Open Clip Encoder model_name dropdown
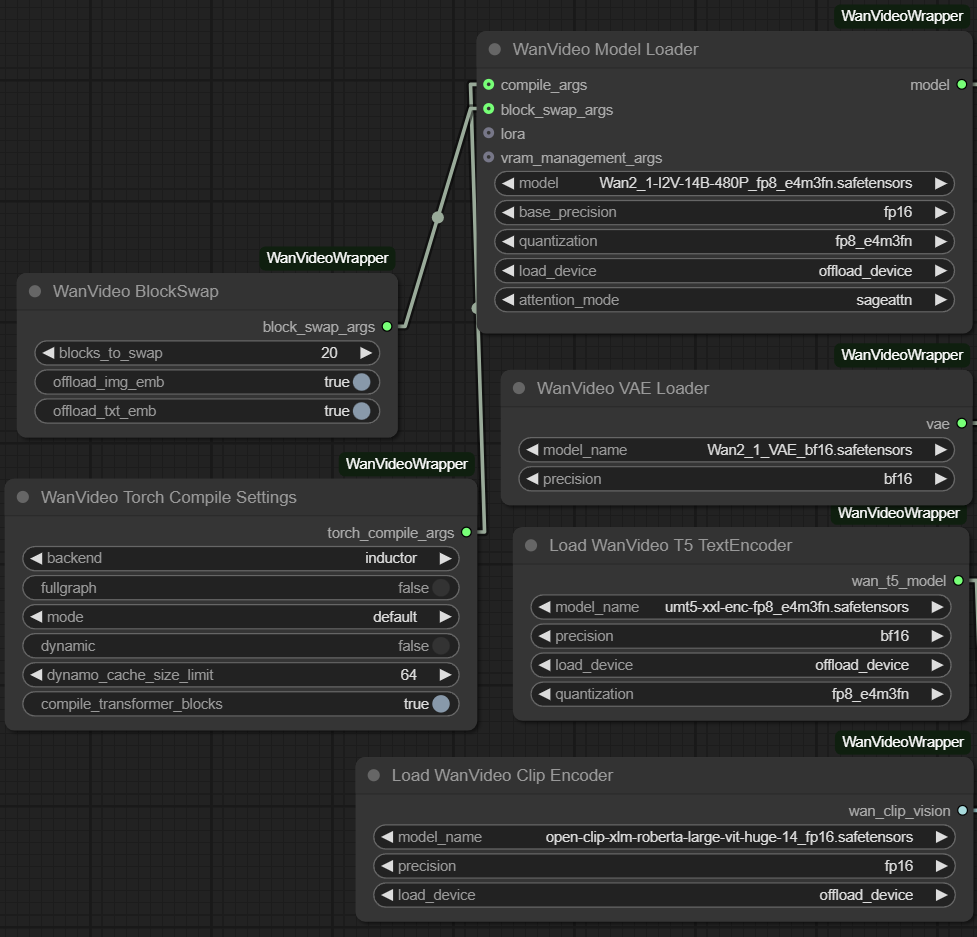 (664, 837)
